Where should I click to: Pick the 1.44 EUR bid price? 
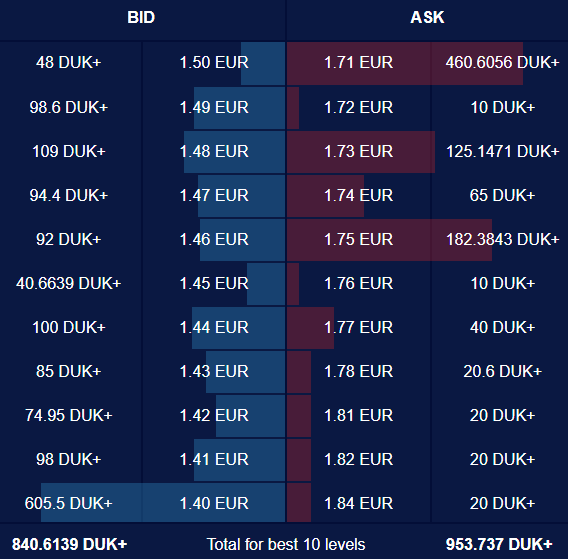coord(214,327)
